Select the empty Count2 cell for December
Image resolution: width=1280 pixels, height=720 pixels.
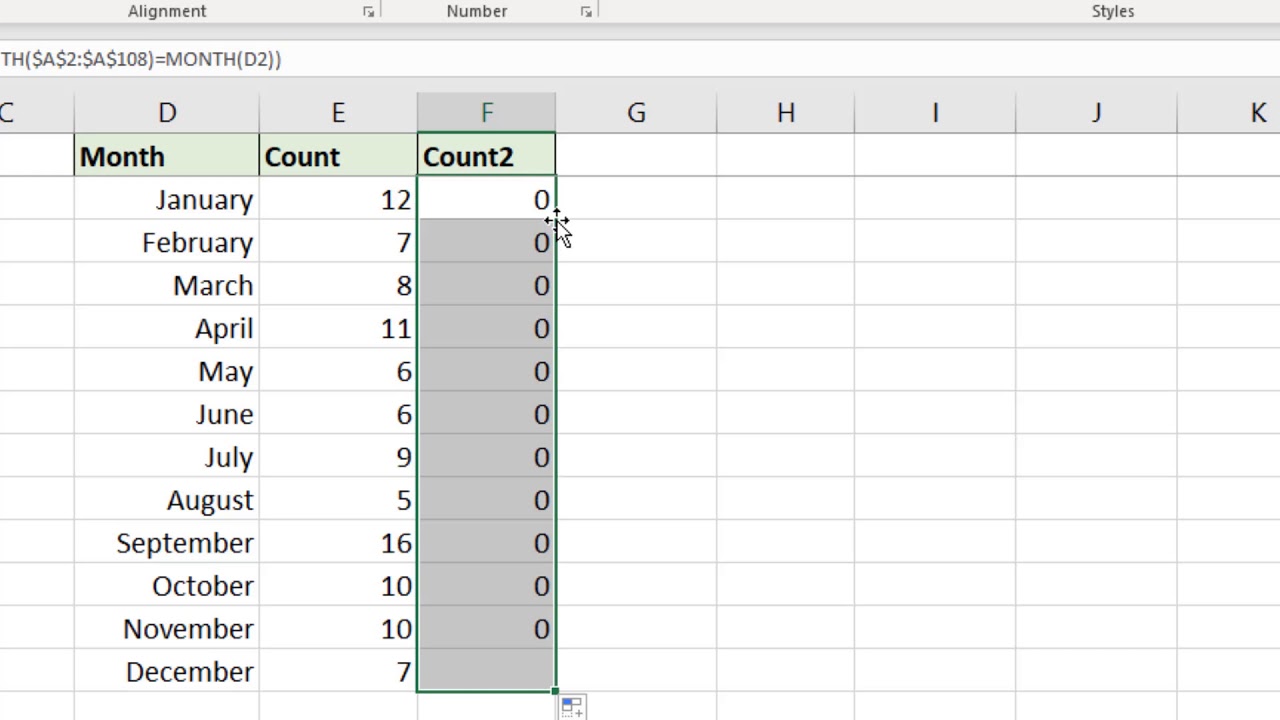486,671
